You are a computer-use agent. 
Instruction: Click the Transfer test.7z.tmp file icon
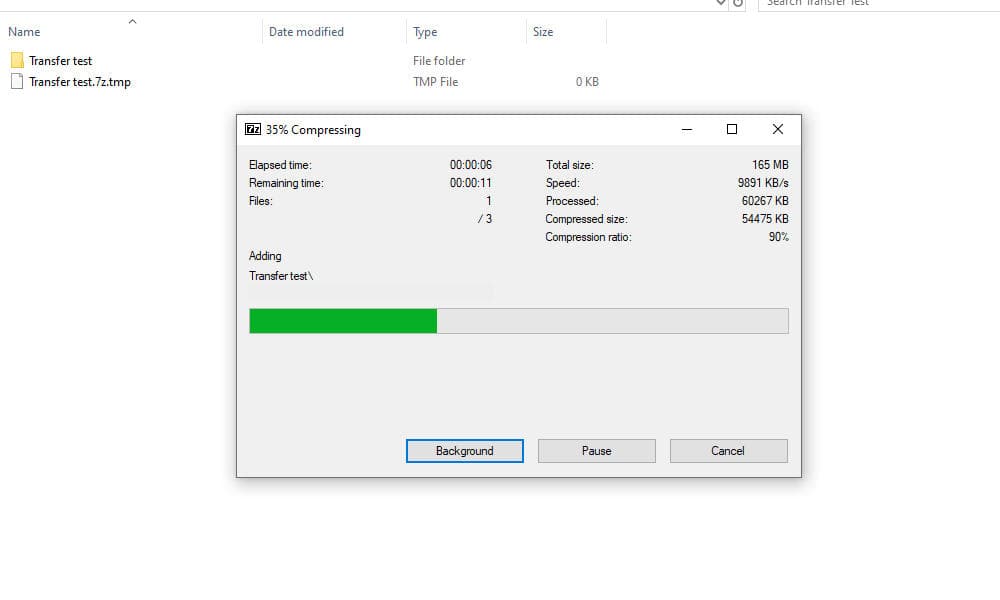(16, 82)
